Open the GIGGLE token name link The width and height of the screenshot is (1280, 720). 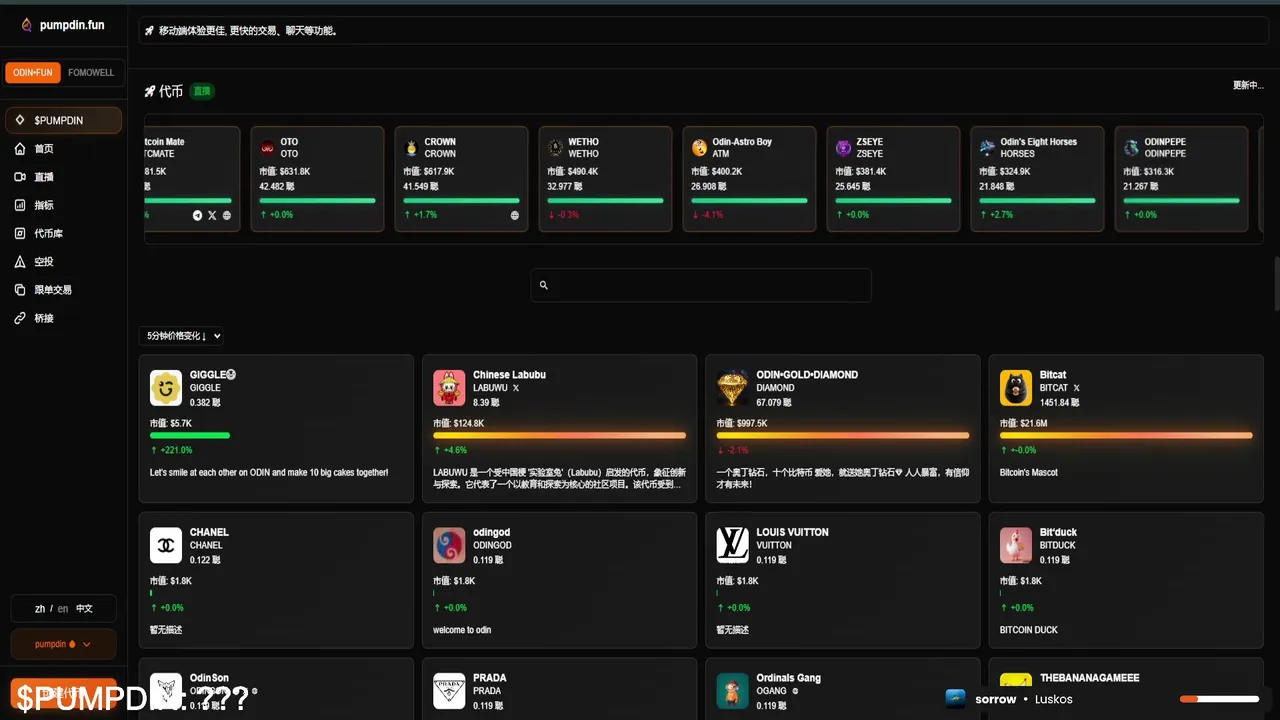coord(213,375)
